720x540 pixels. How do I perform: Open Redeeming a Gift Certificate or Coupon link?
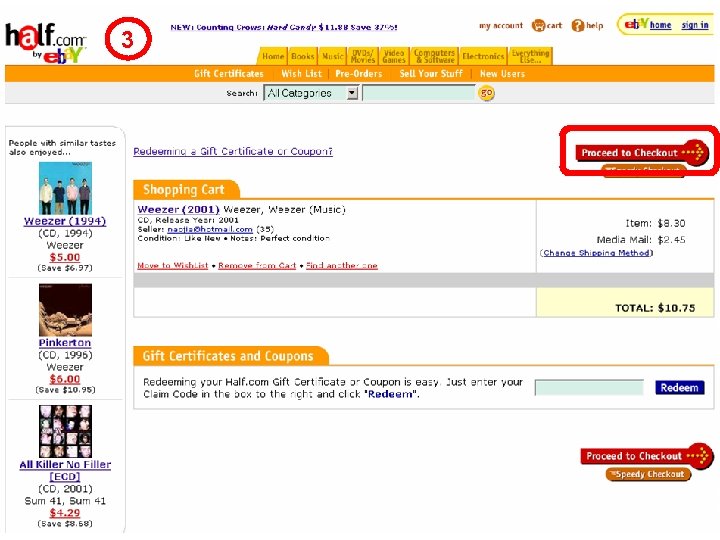[x=233, y=151]
